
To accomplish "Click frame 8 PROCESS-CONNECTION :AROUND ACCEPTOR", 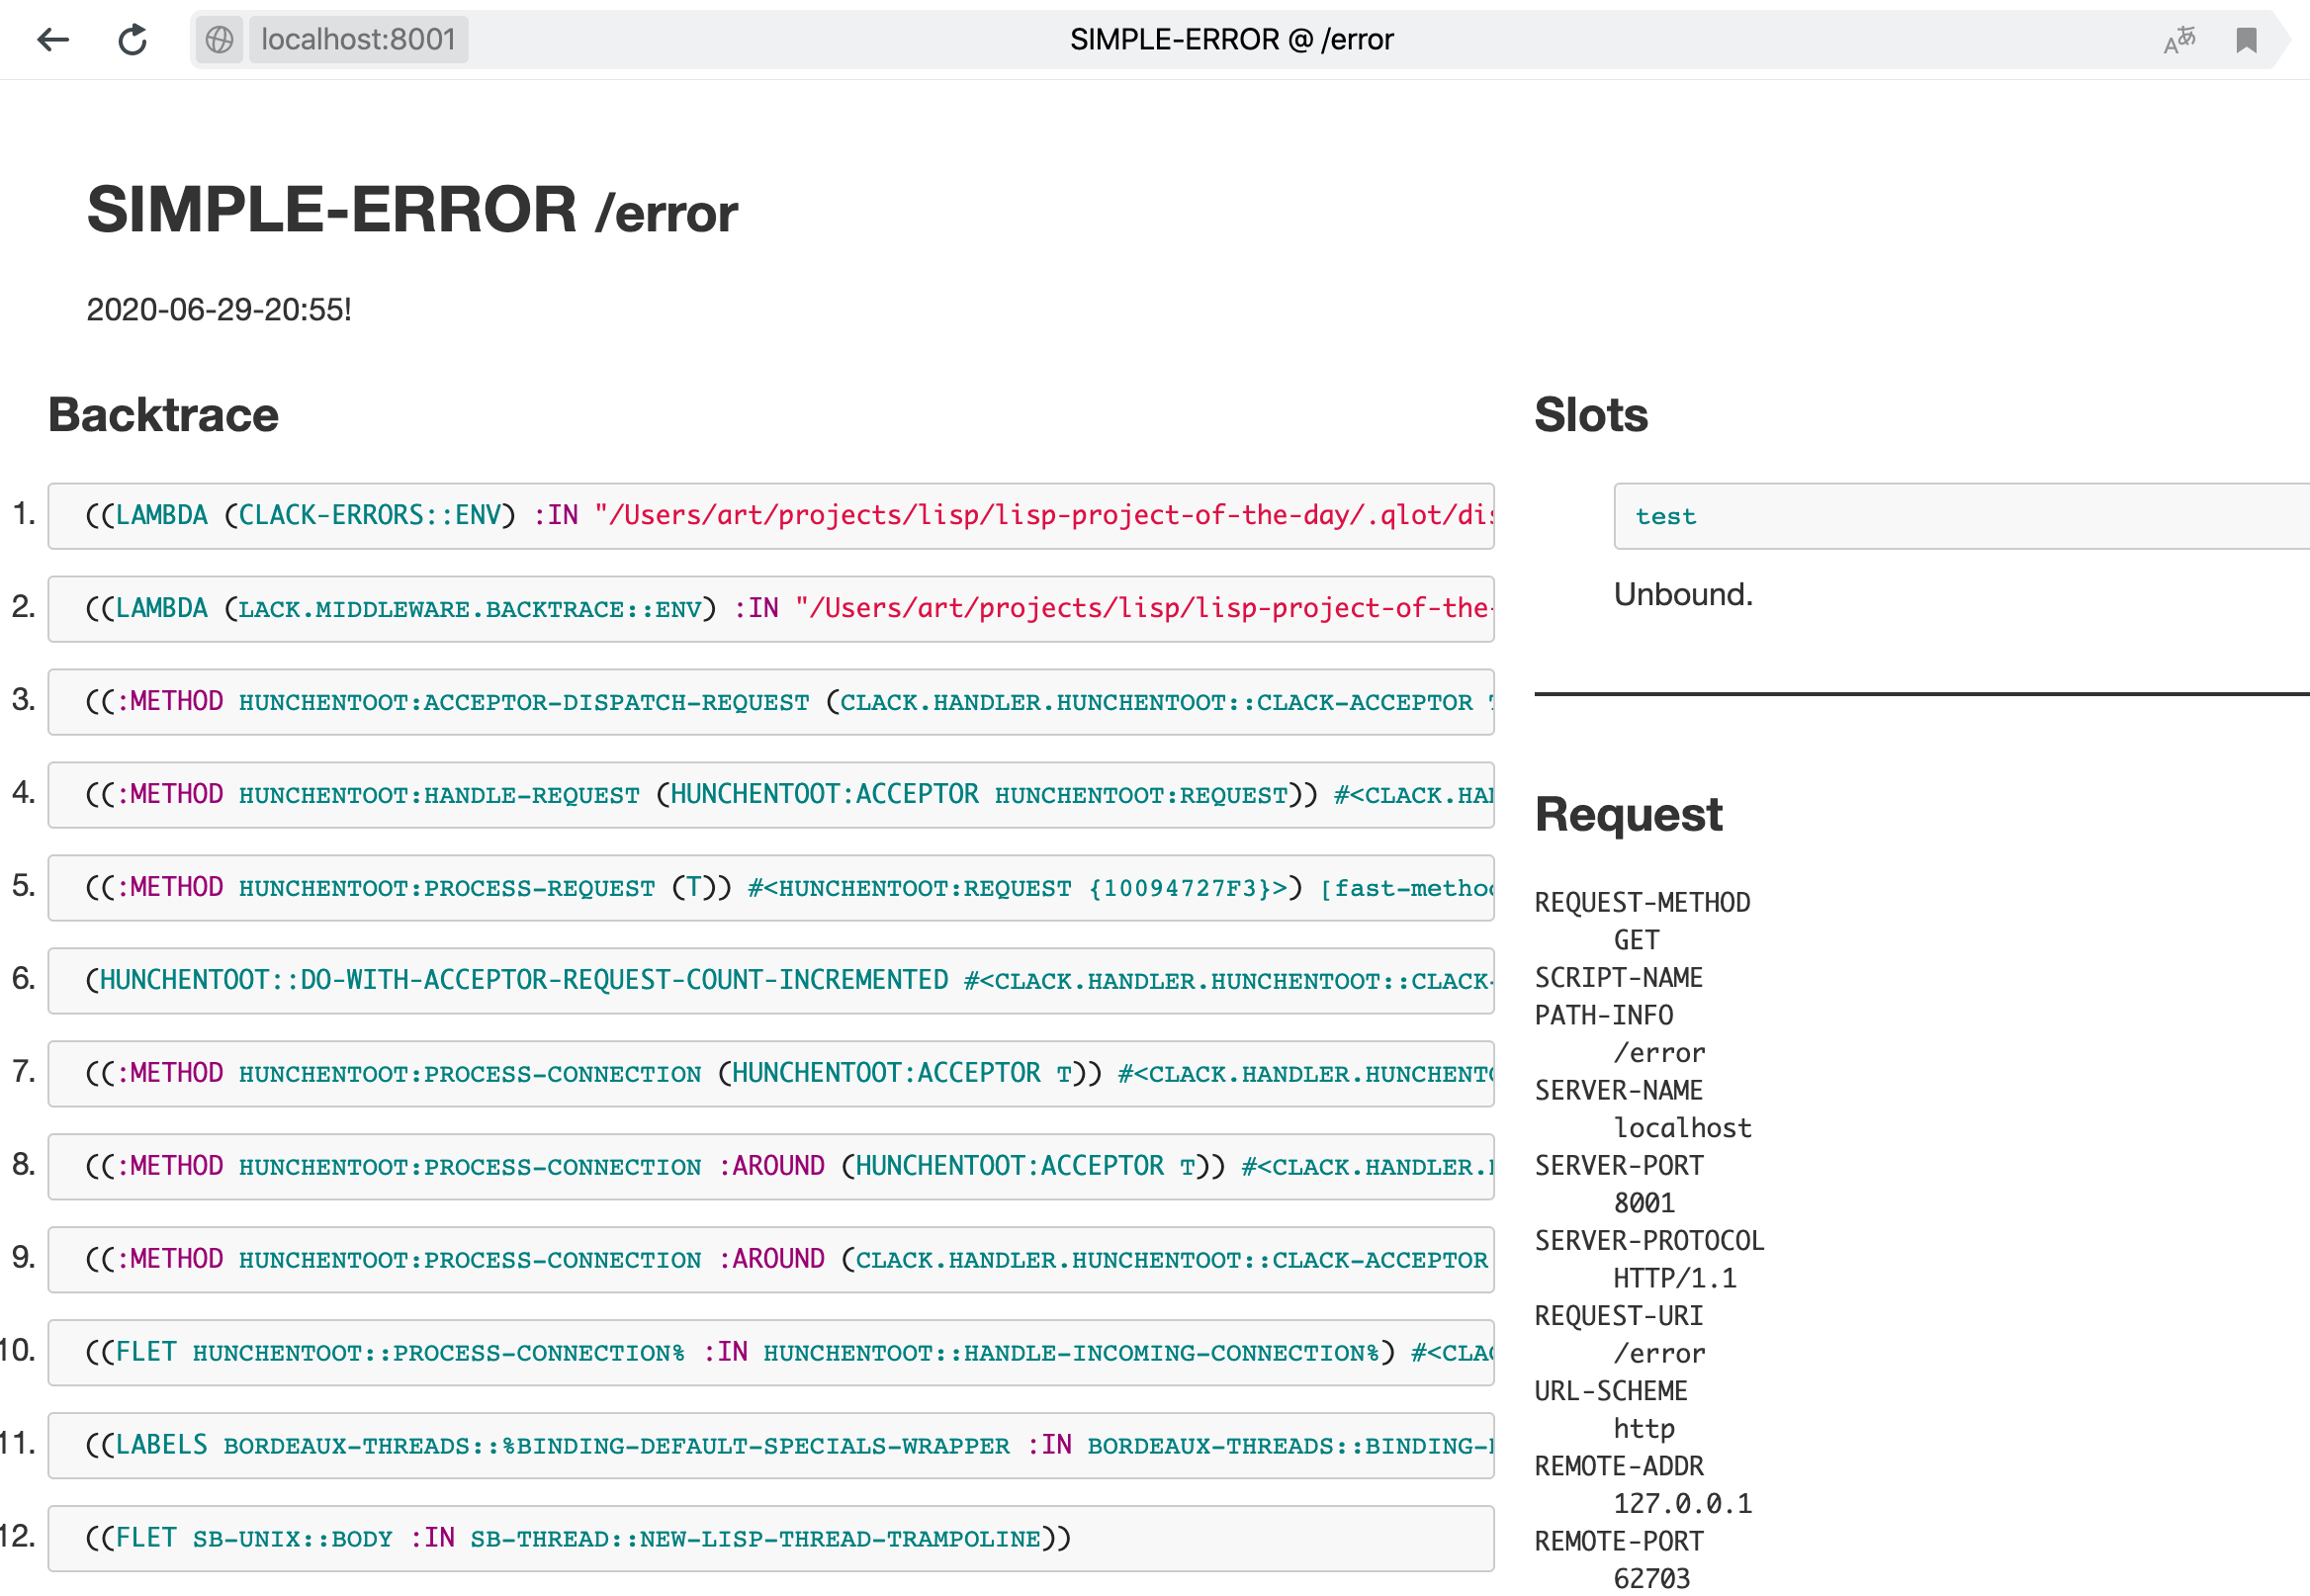I will [771, 1167].
